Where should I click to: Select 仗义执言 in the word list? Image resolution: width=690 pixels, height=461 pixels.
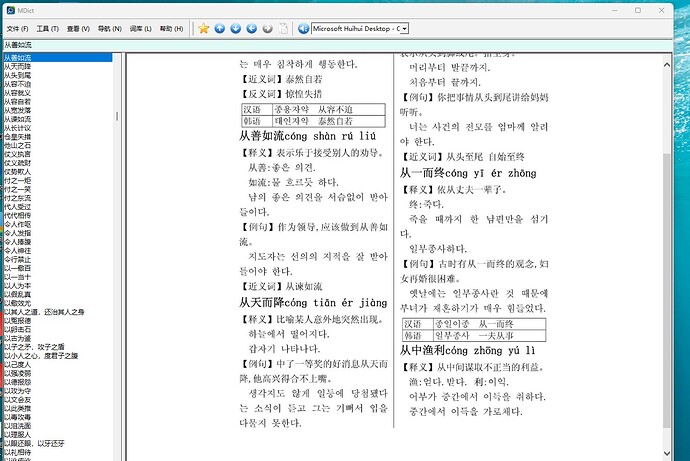(18, 154)
